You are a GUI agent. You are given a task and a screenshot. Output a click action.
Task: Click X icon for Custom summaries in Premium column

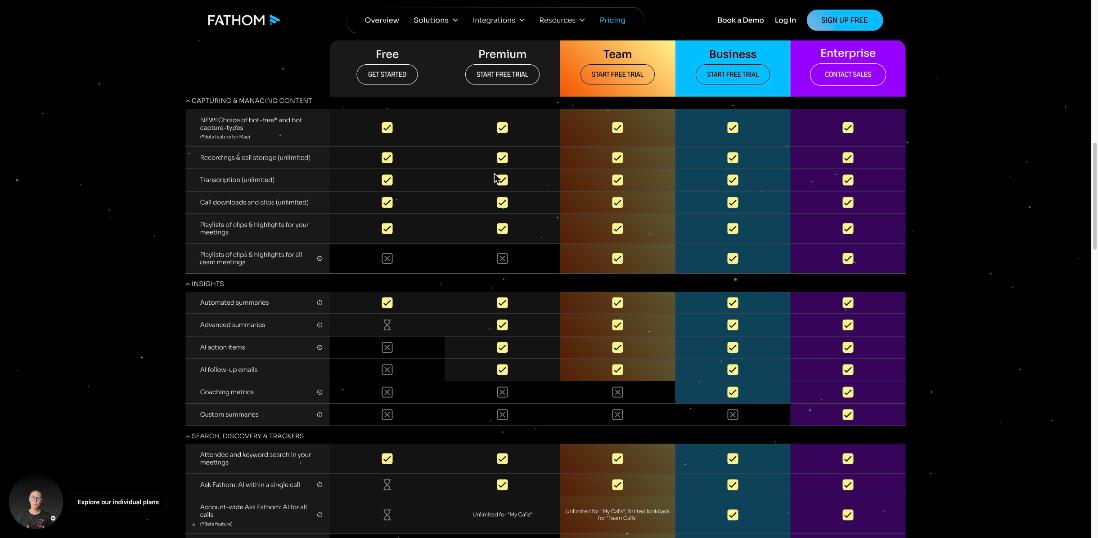(502, 415)
